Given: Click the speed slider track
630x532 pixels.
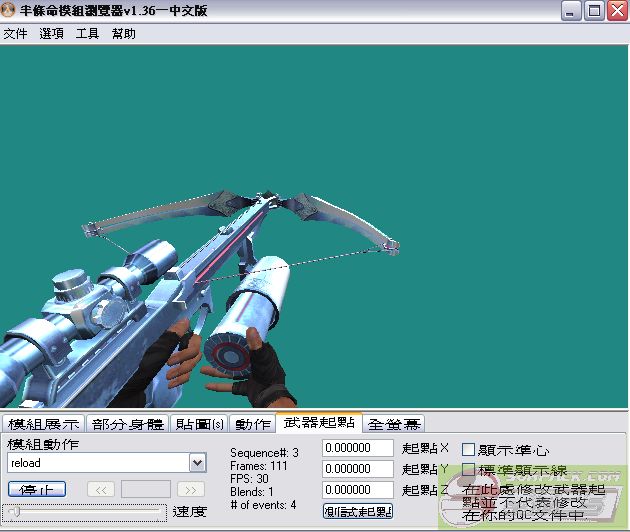Looking at the screenshot, I should (x=86, y=511).
